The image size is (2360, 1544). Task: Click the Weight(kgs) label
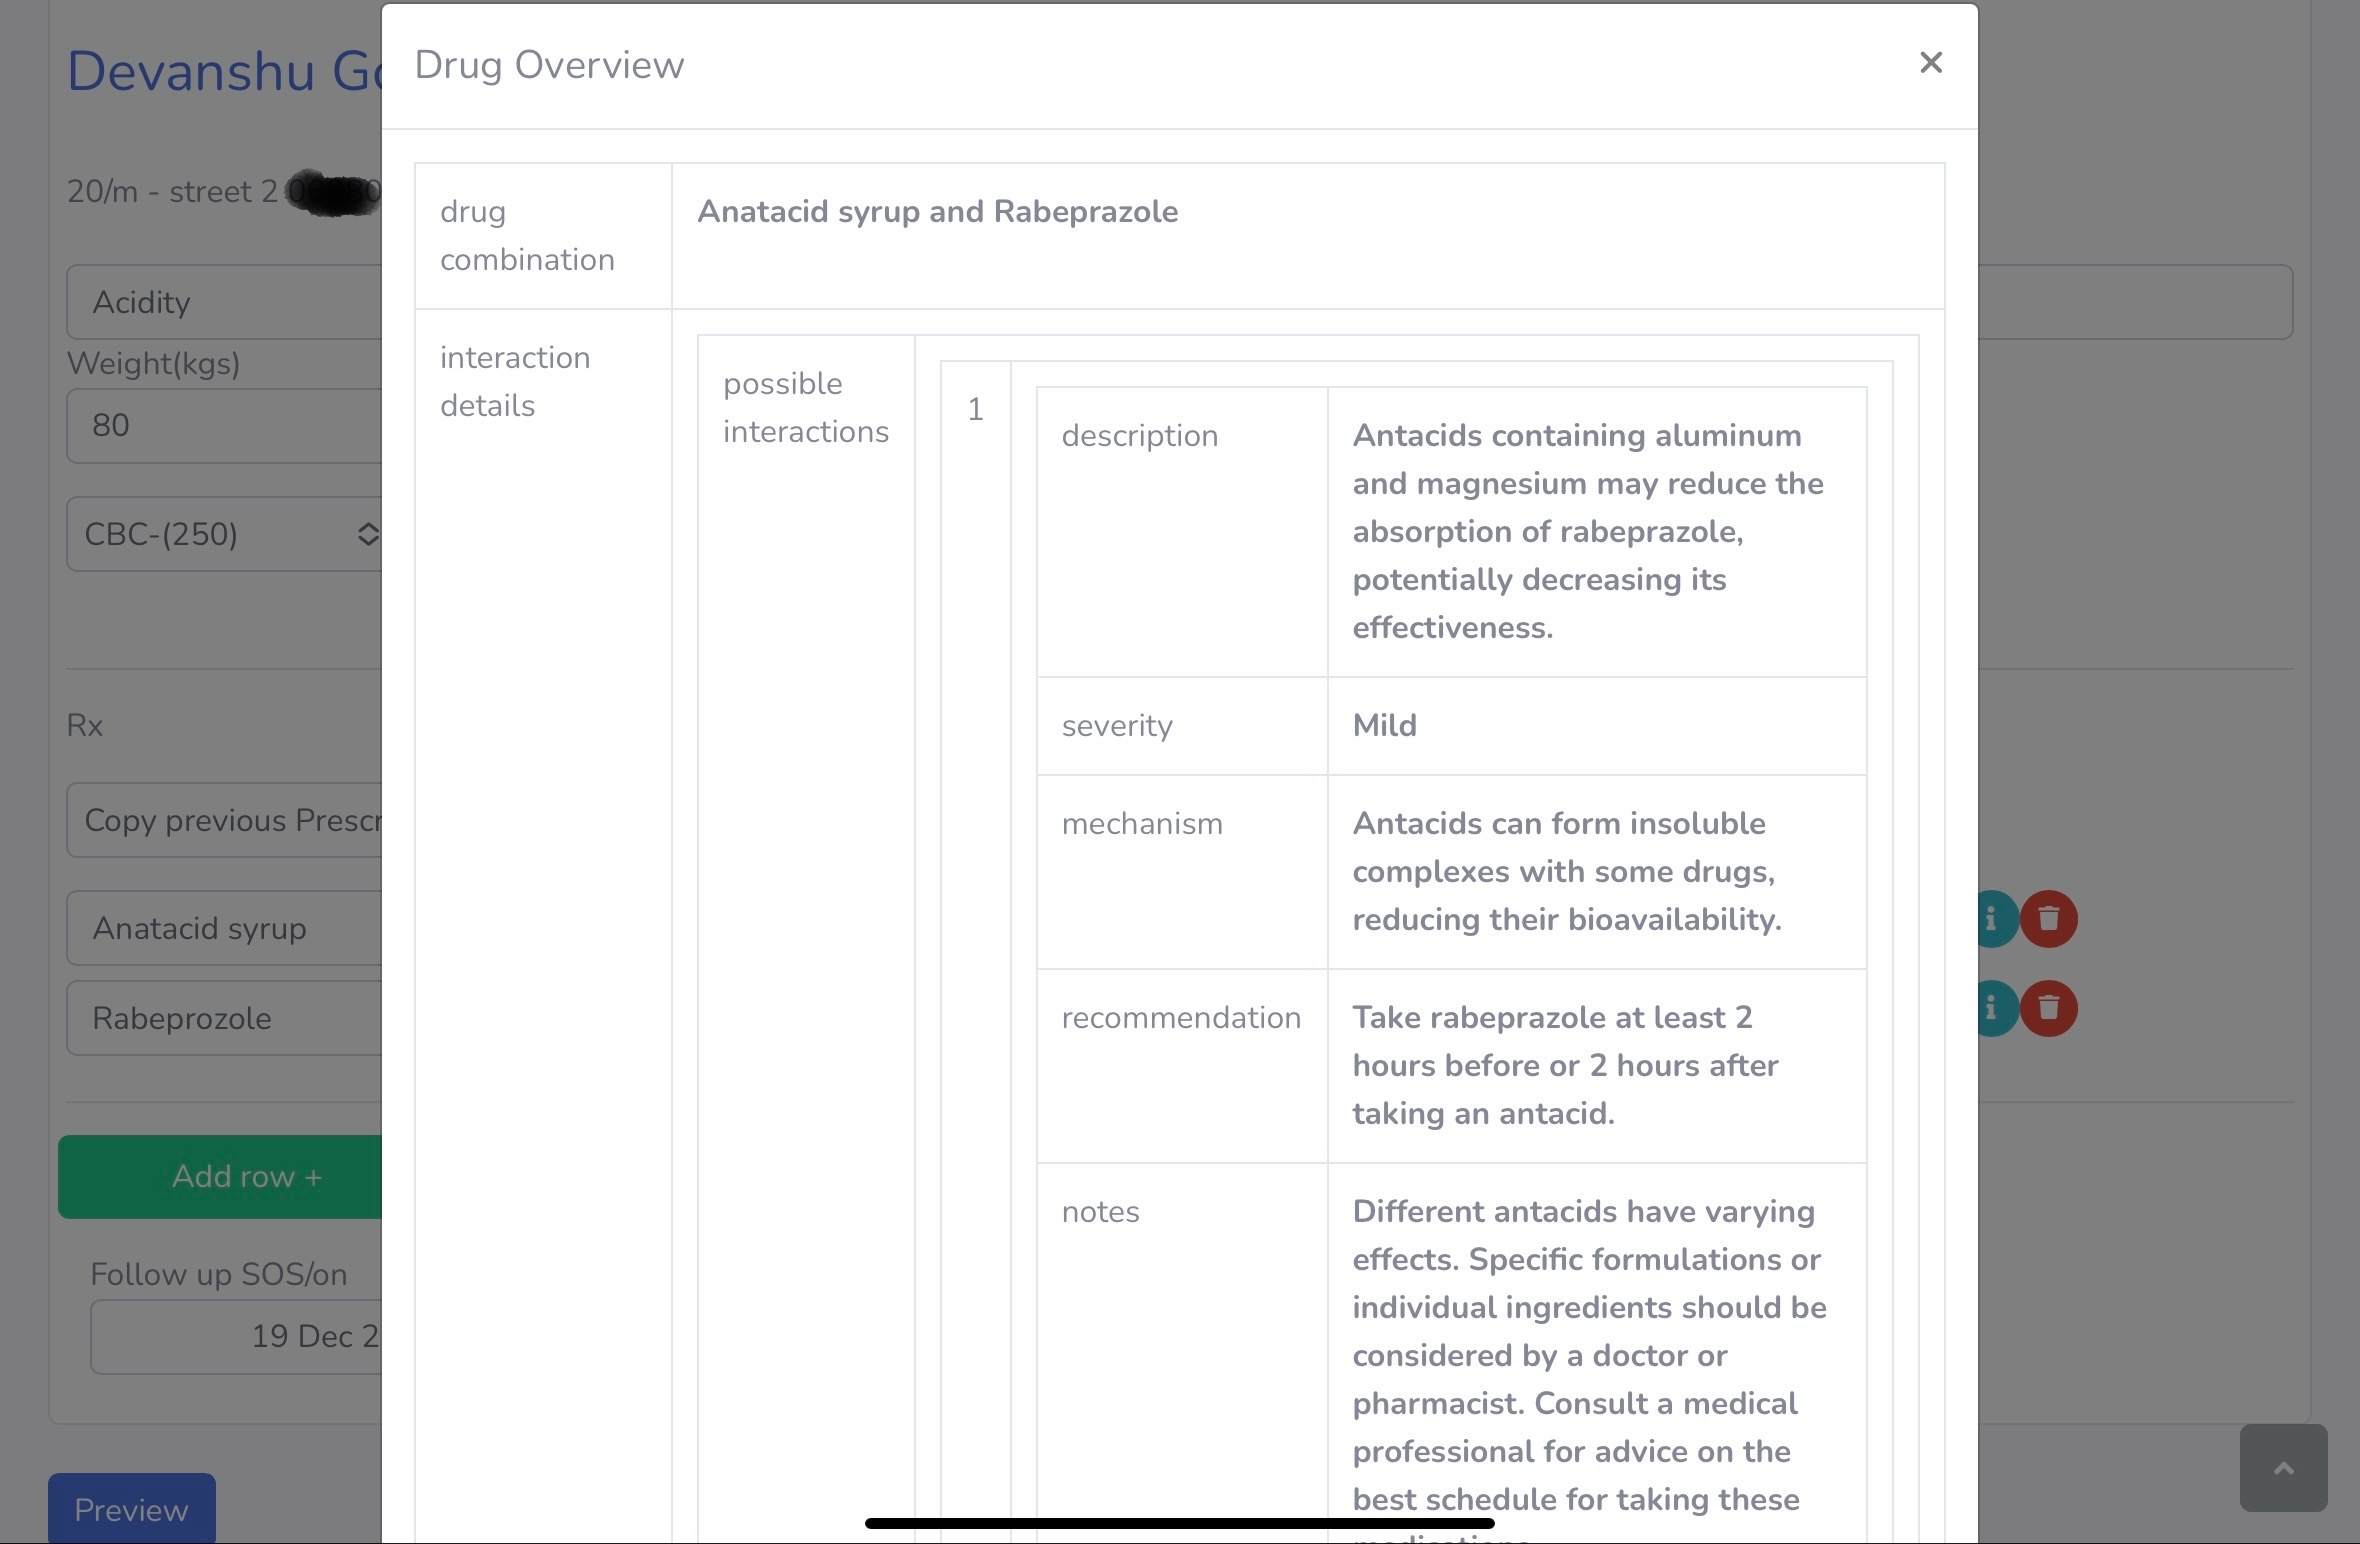153,364
